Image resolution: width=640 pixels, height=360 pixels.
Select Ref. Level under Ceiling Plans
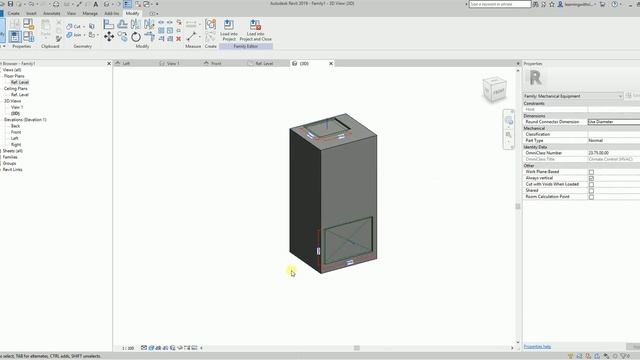20,95
